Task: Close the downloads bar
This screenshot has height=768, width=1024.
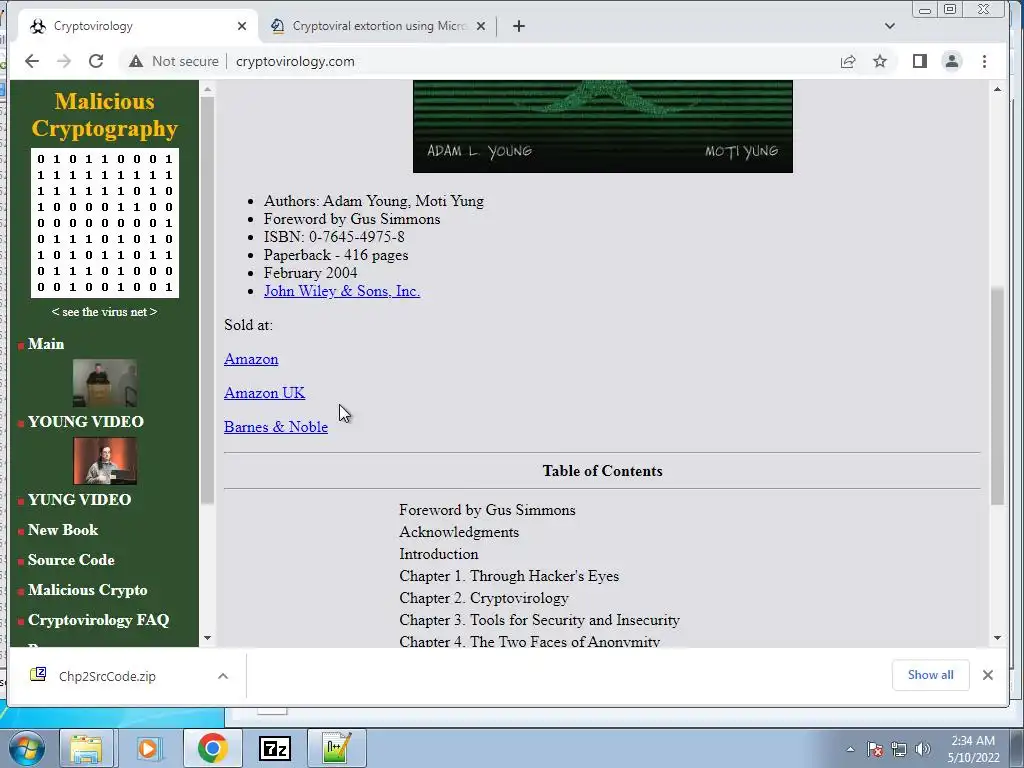Action: pos(987,675)
